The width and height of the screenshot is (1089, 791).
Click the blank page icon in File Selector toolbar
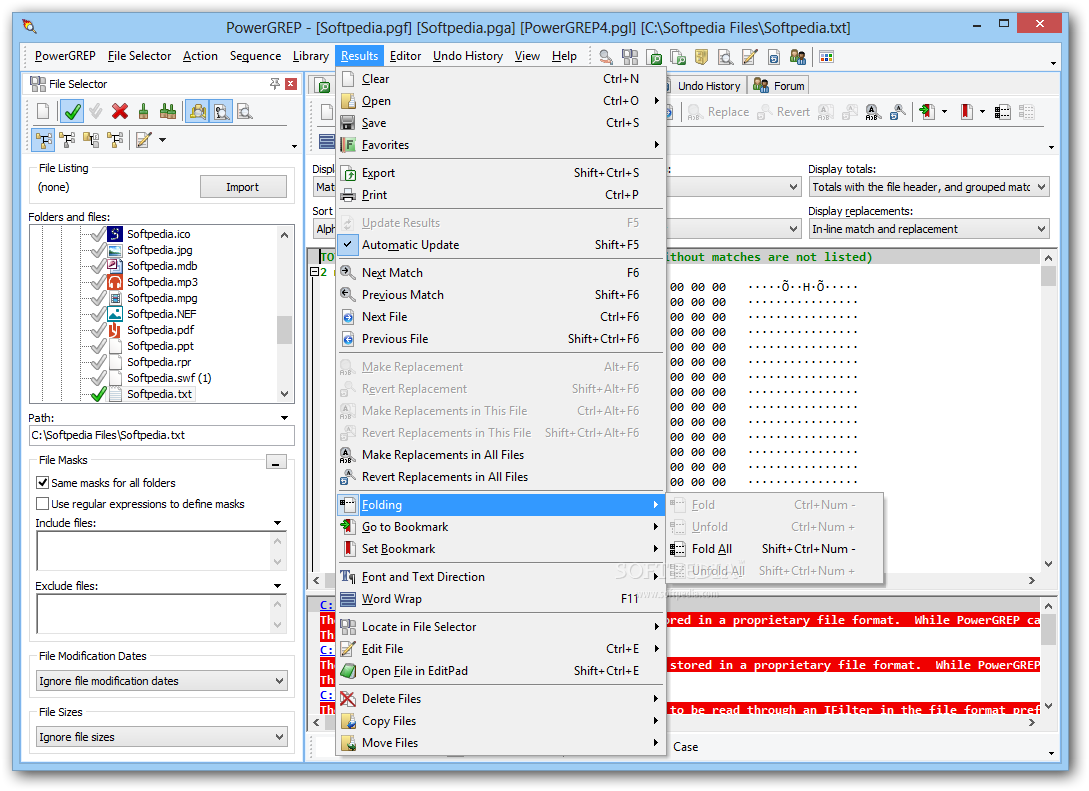43,111
